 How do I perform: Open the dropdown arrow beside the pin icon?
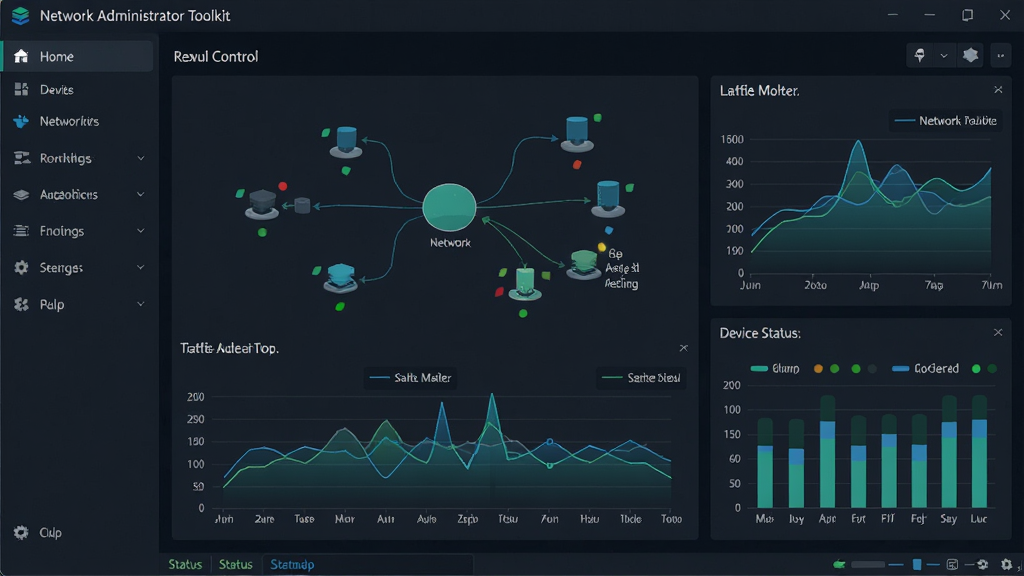tap(944, 56)
